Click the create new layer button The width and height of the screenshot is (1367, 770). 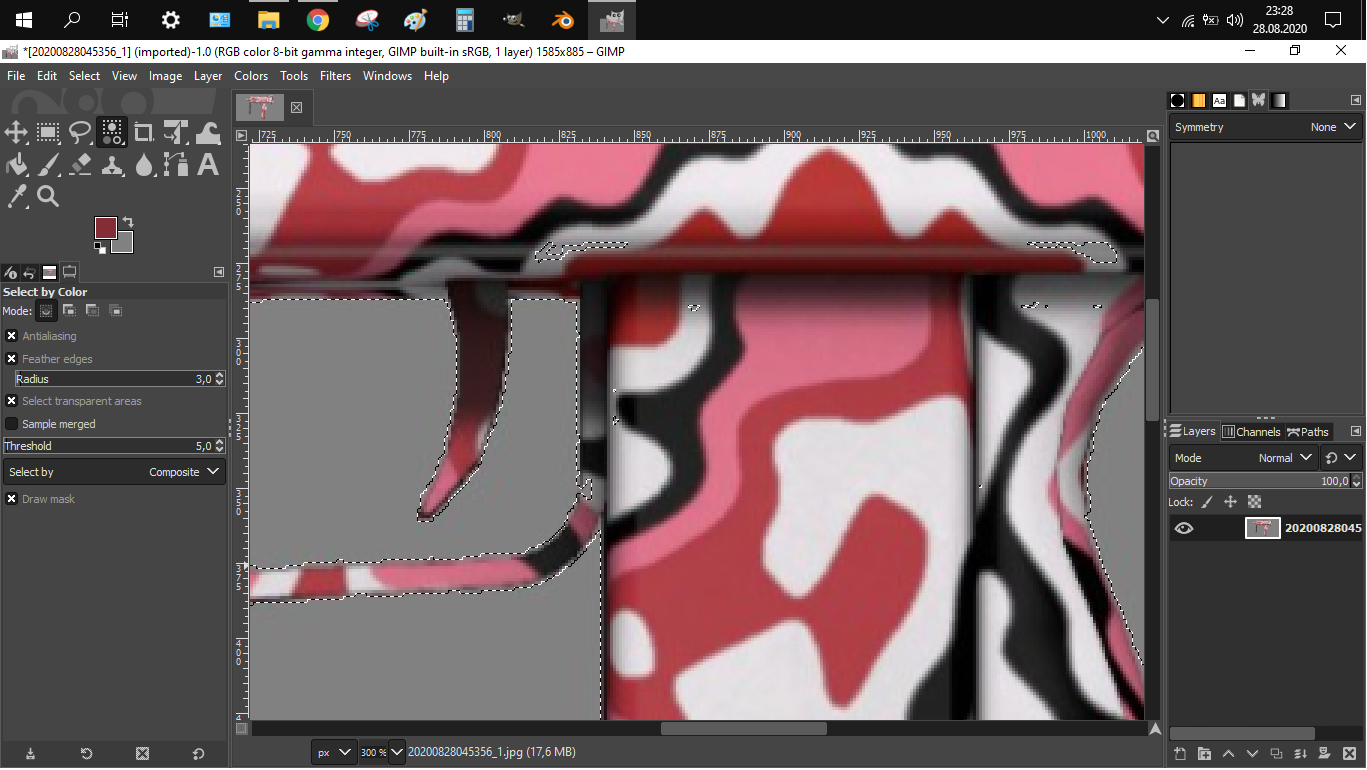click(1180, 753)
